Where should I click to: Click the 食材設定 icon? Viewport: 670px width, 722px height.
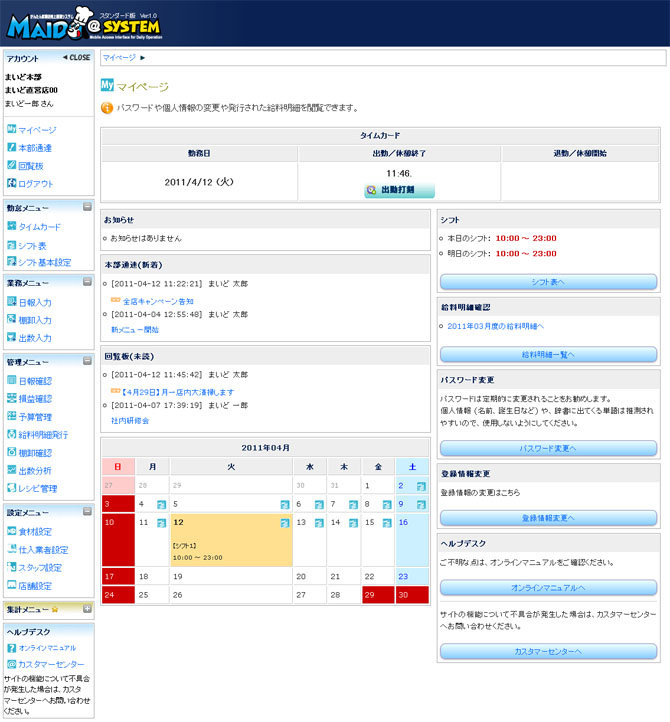click(12, 531)
